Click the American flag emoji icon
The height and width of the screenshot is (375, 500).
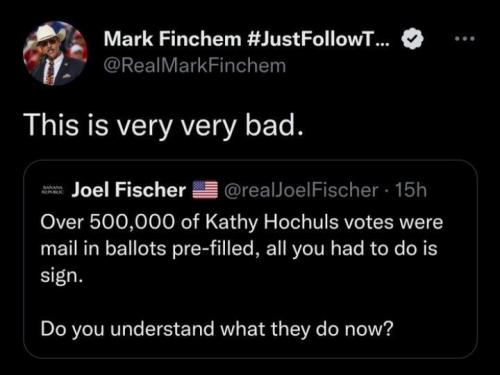pyautogui.click(x=205, y=190)
